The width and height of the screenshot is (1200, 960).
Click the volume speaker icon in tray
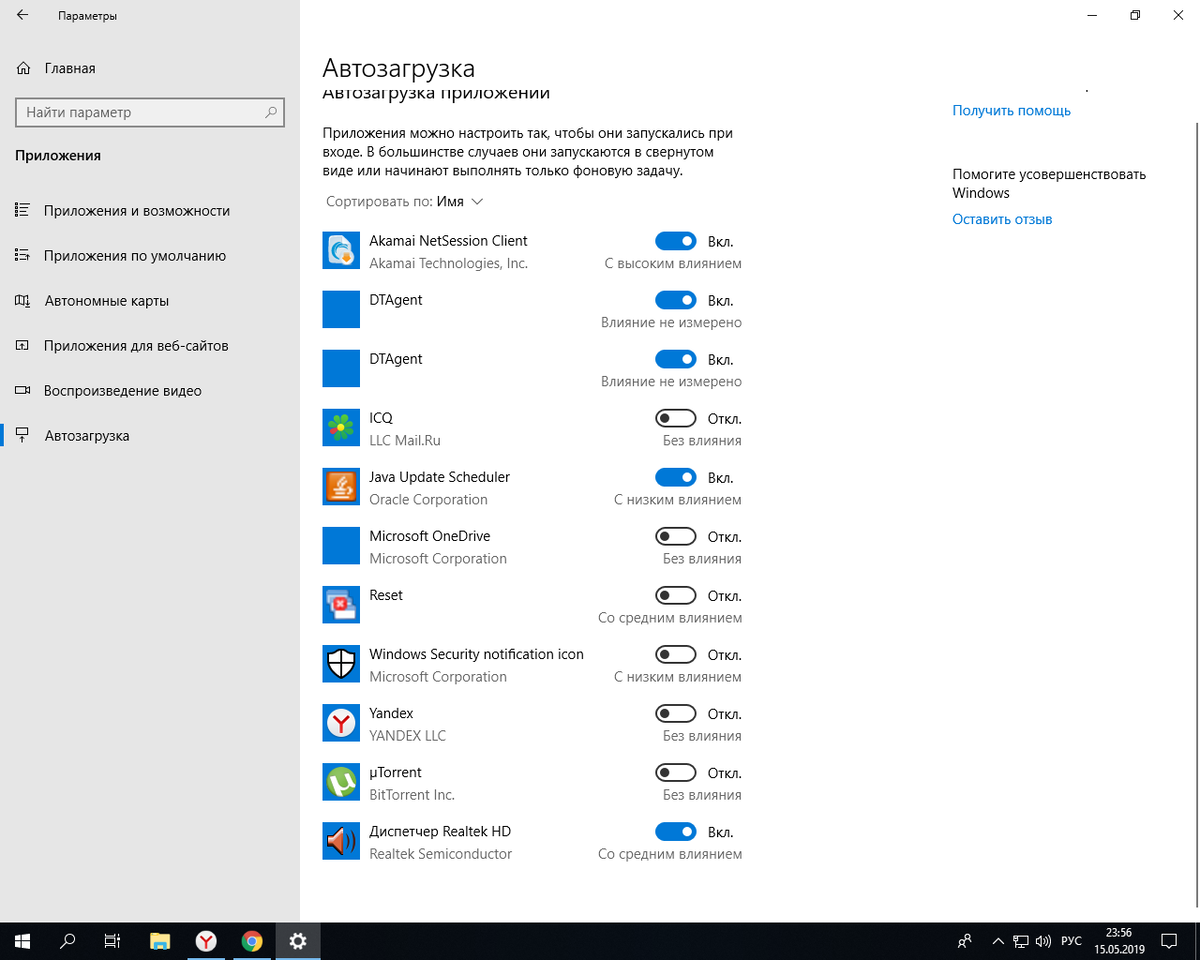1043,941
